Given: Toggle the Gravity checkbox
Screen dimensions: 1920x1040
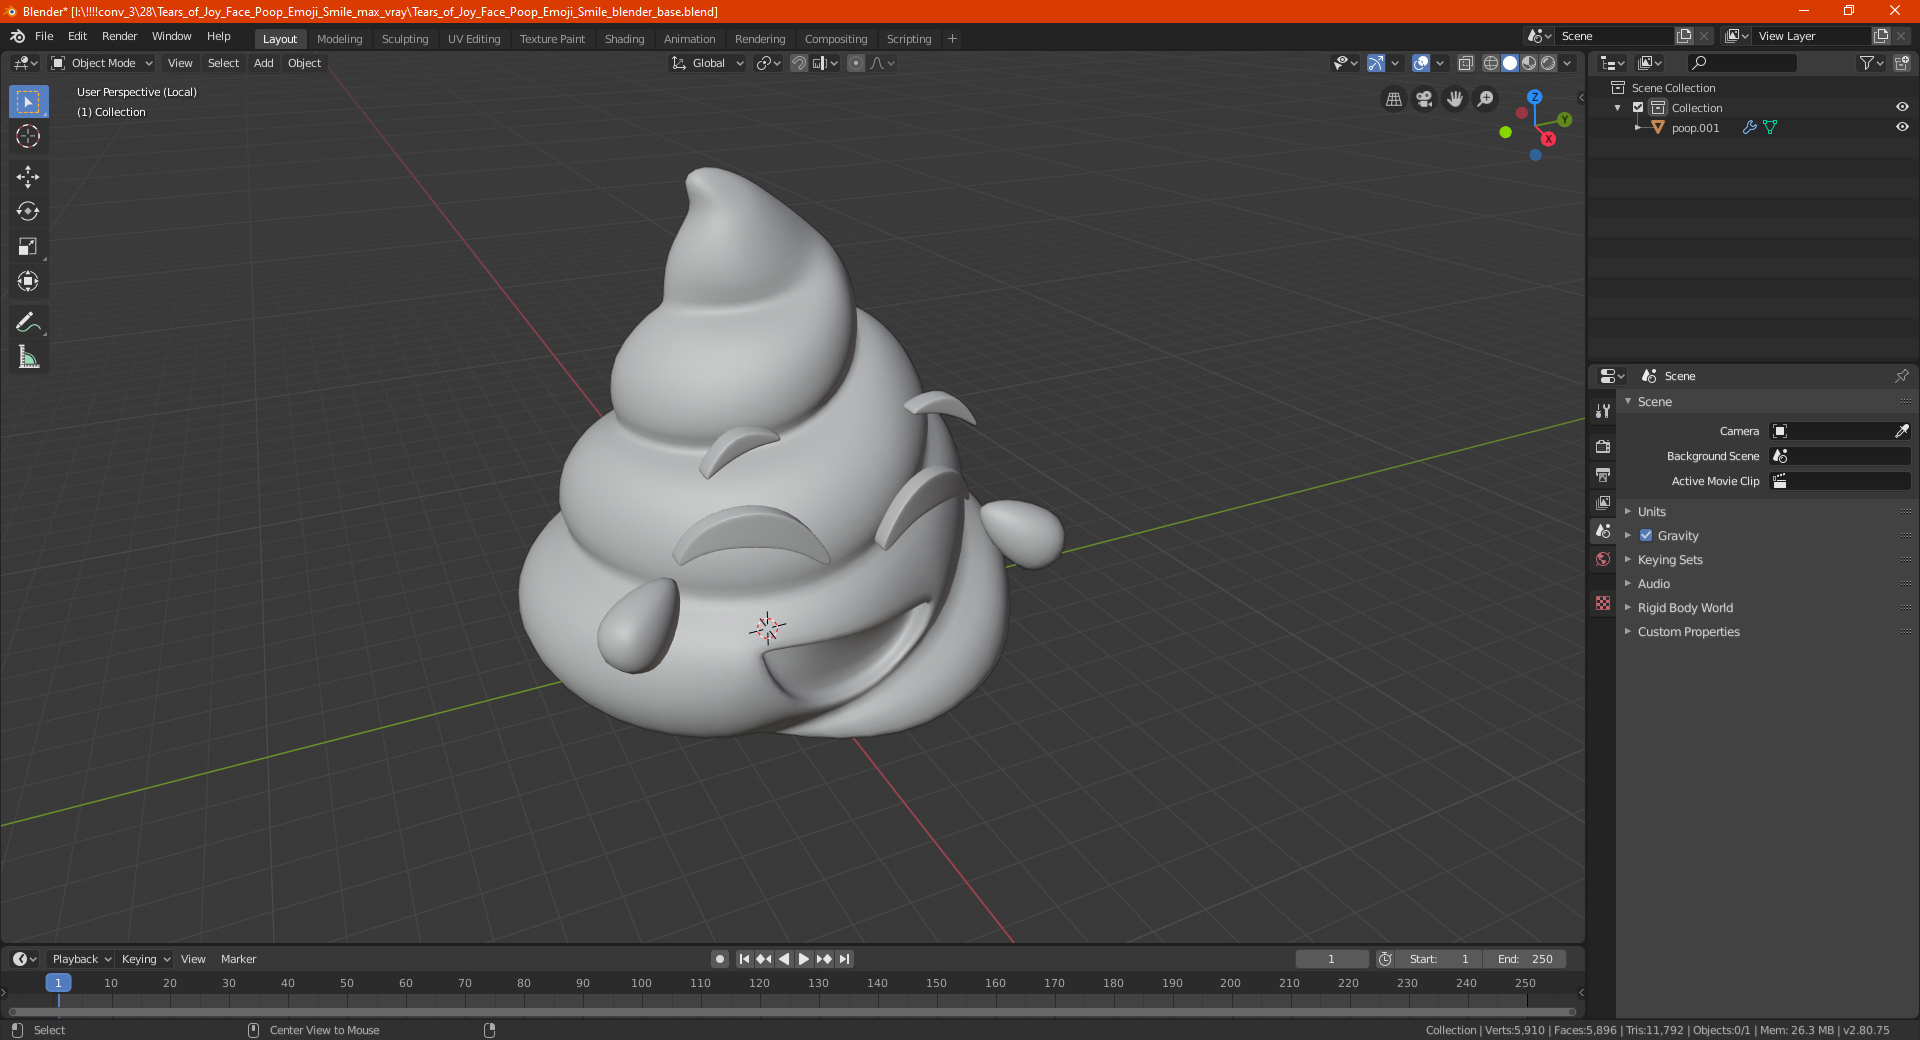Looking at the screenshot, I should point(1646,536).
